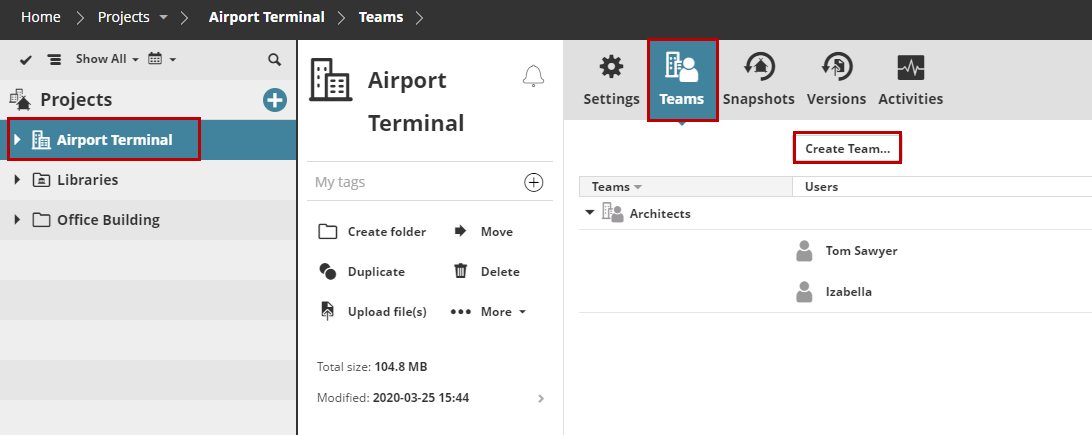1092x435 pixels.
Task: Click the notification bell icon
Action: (x=534, y=76)
